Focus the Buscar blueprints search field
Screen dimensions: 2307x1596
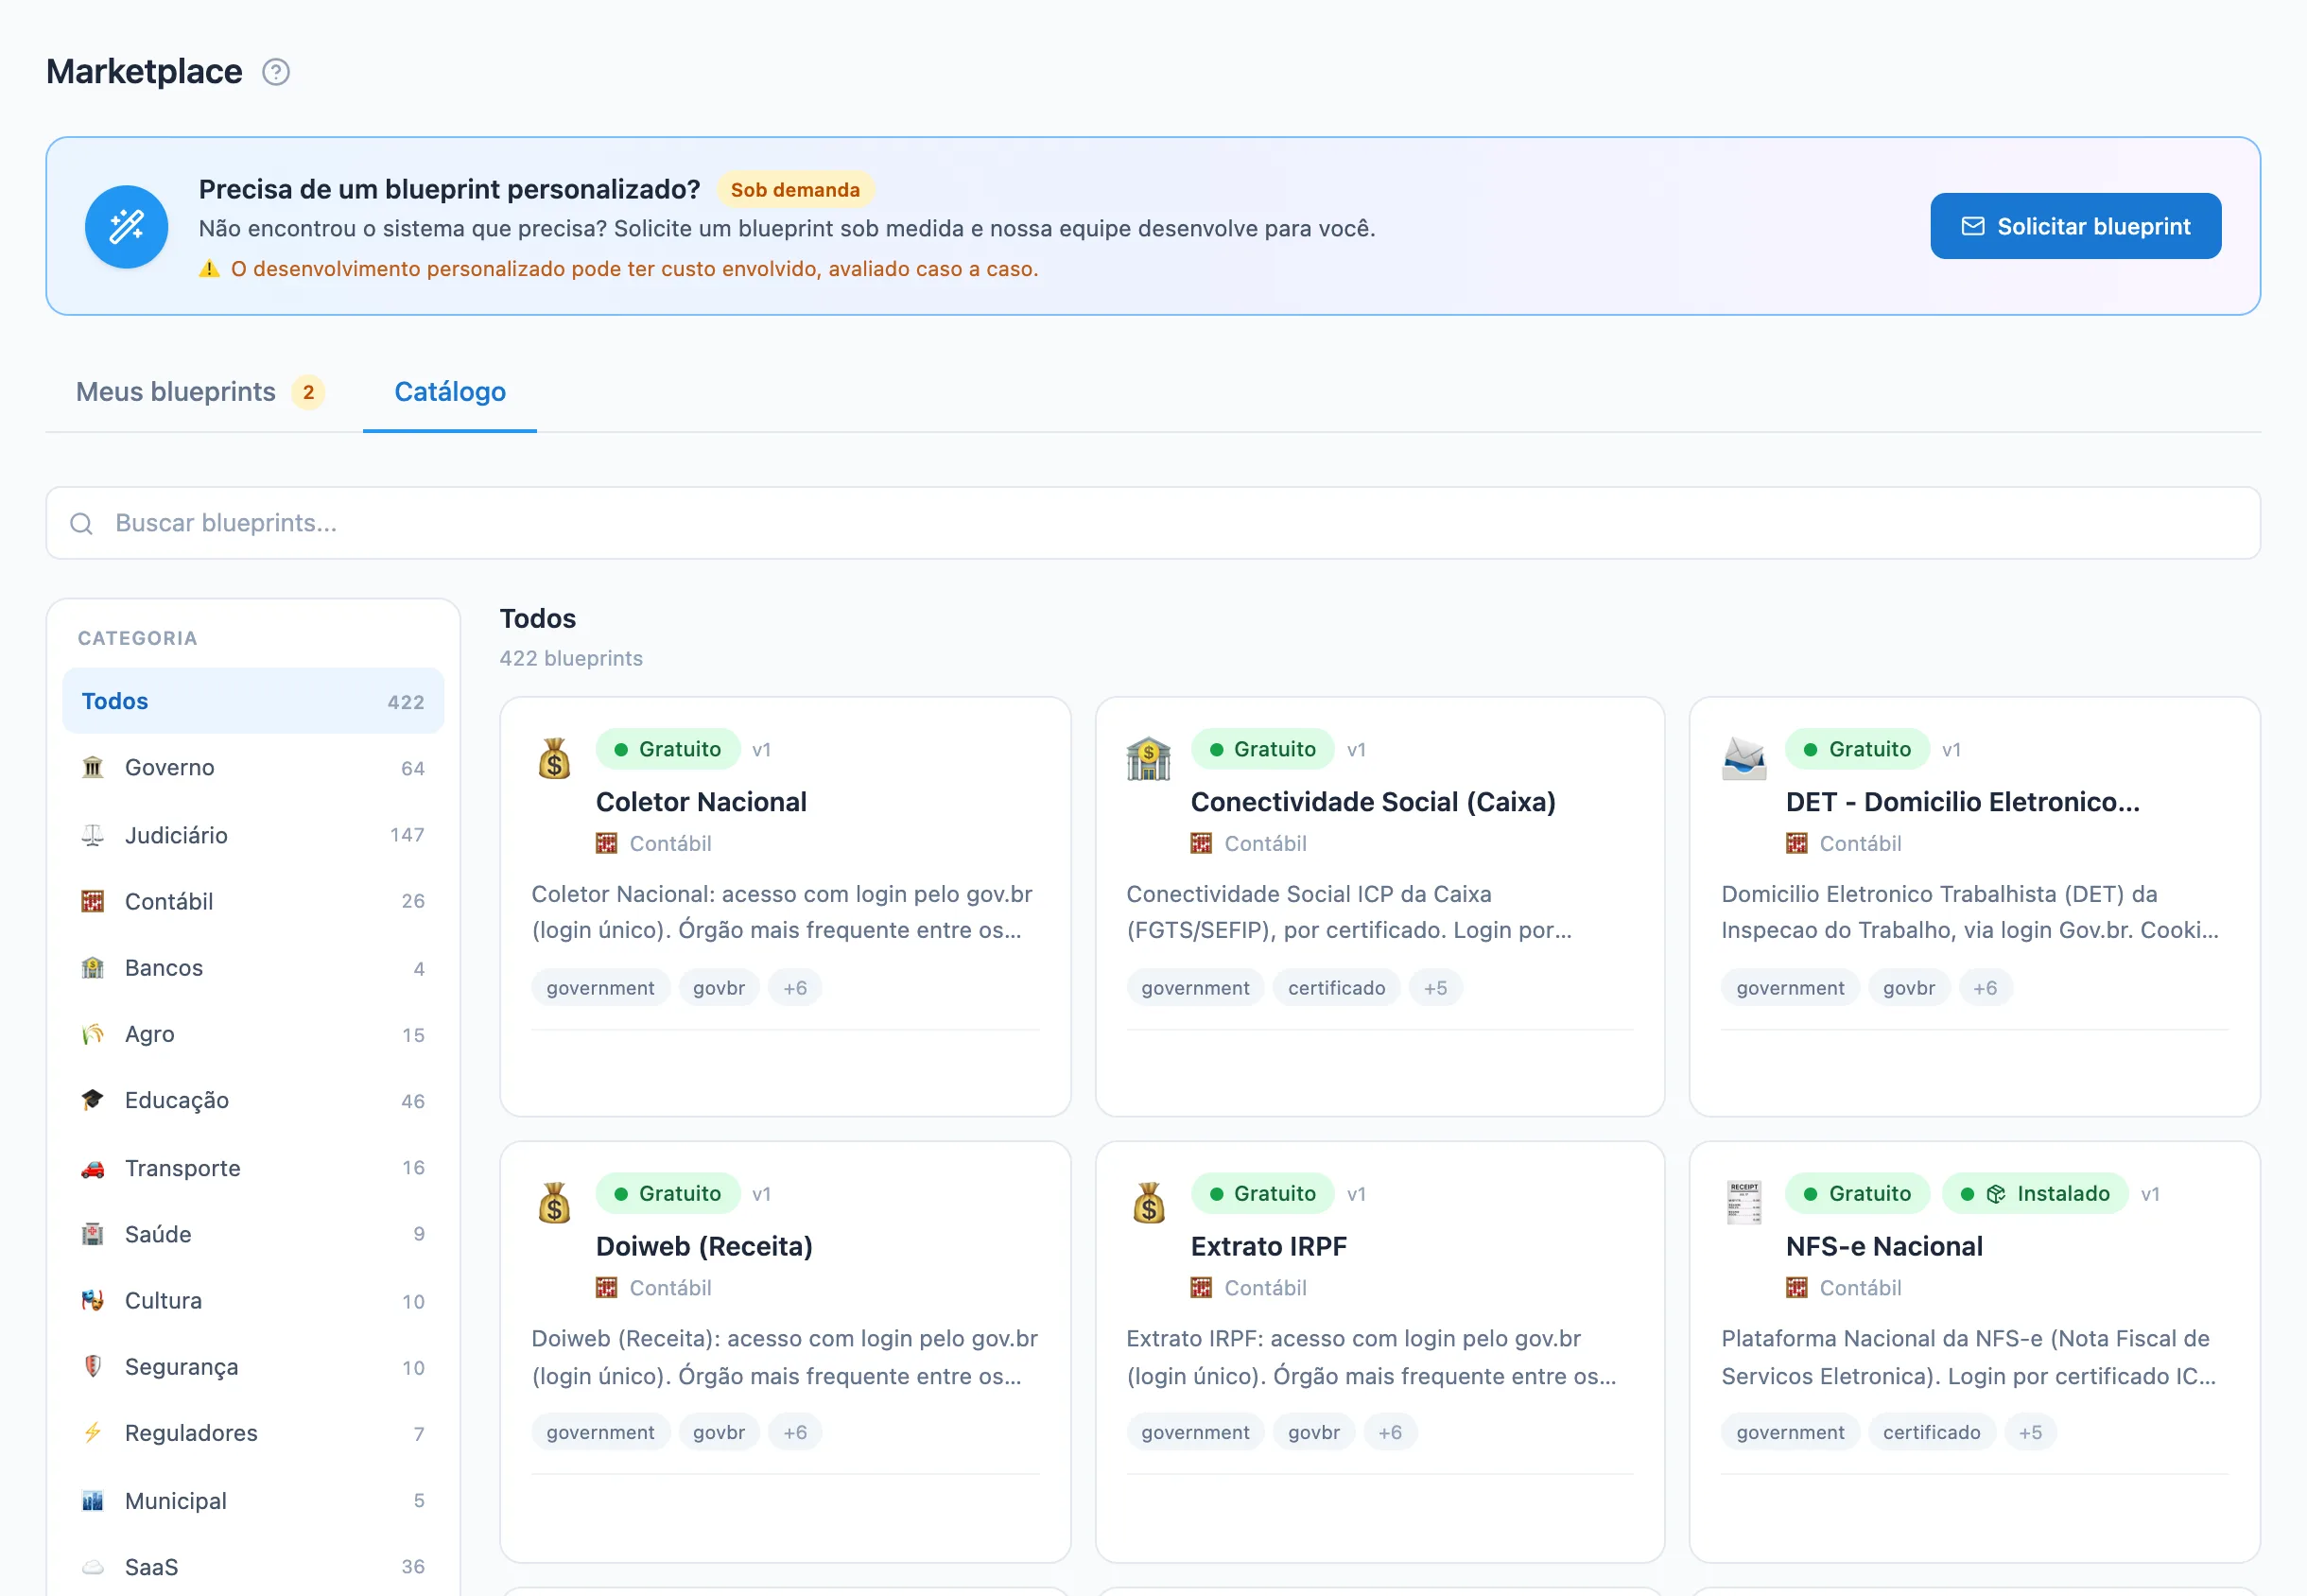(x=1153, y=524)
